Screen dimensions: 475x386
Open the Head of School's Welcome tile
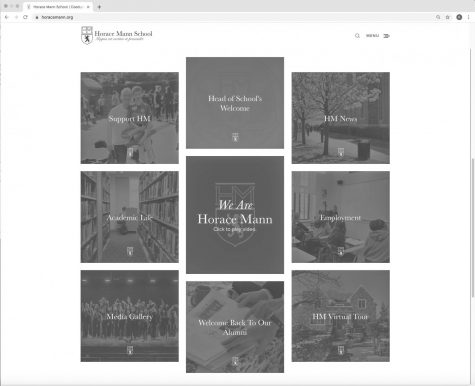tap(235, 103)
